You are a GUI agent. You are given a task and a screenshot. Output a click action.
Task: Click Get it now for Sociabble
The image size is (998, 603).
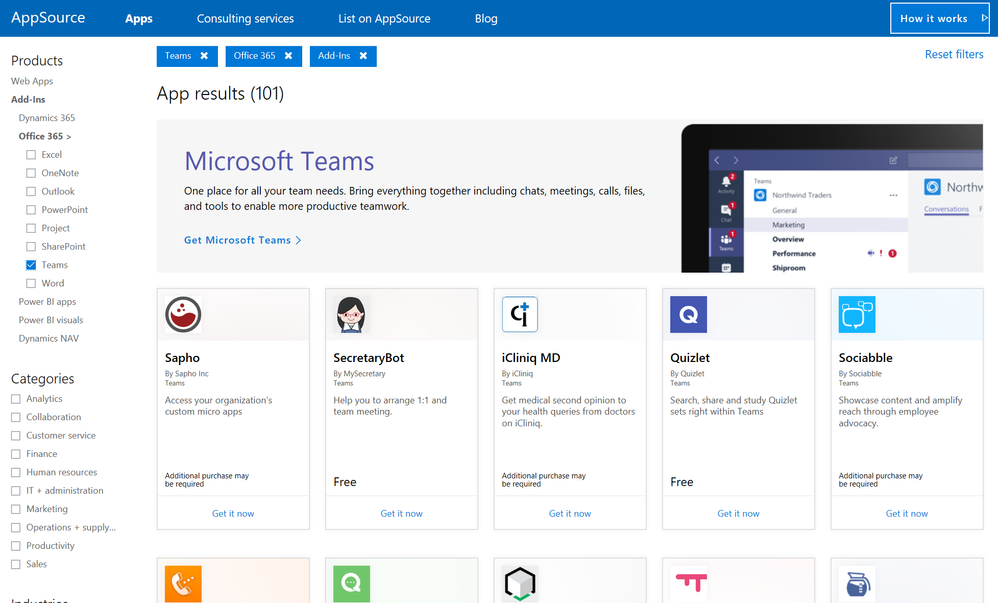click(x=907, y=513)
